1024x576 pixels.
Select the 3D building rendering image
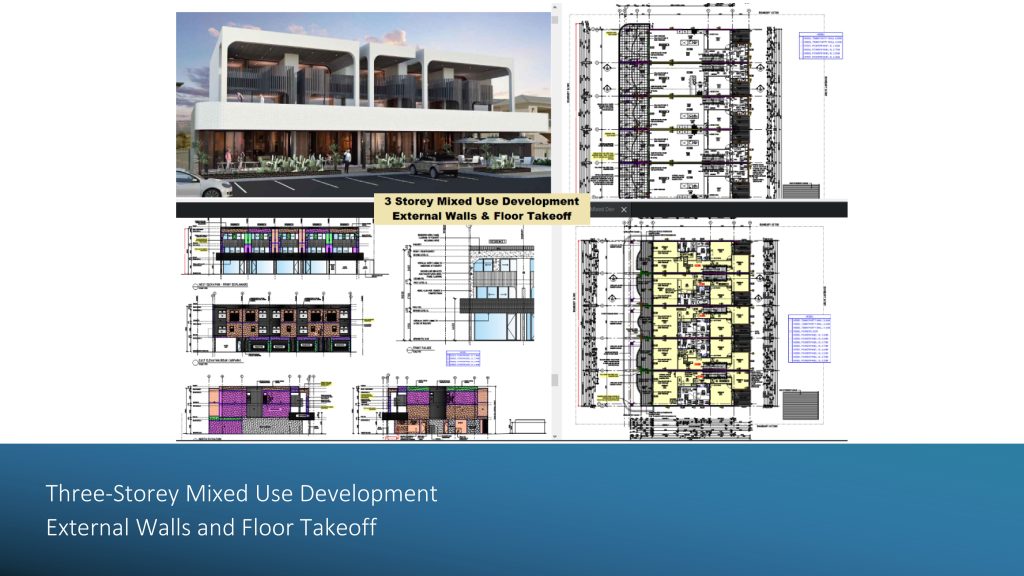pos(363,104)
